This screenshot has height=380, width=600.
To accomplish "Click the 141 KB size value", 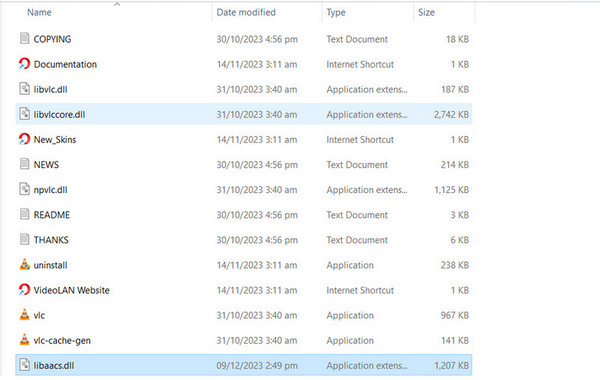I will click(455, 341).
